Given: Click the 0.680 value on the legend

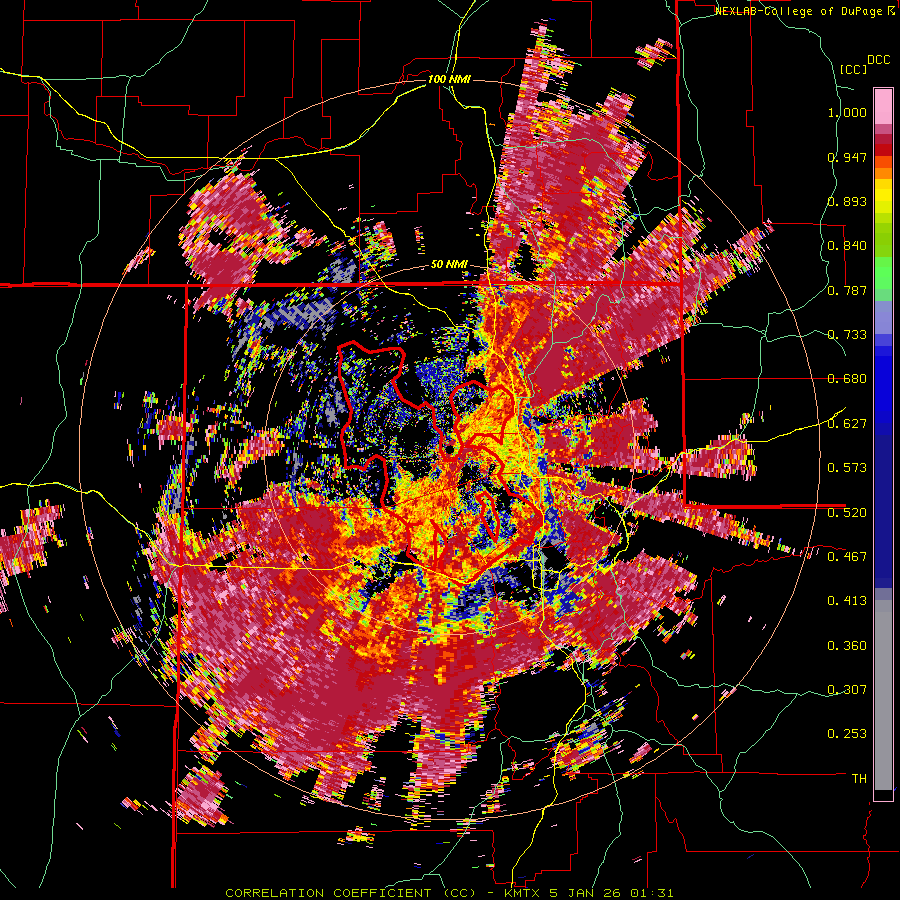Looking at the screenshot, I should click(847, 379).
